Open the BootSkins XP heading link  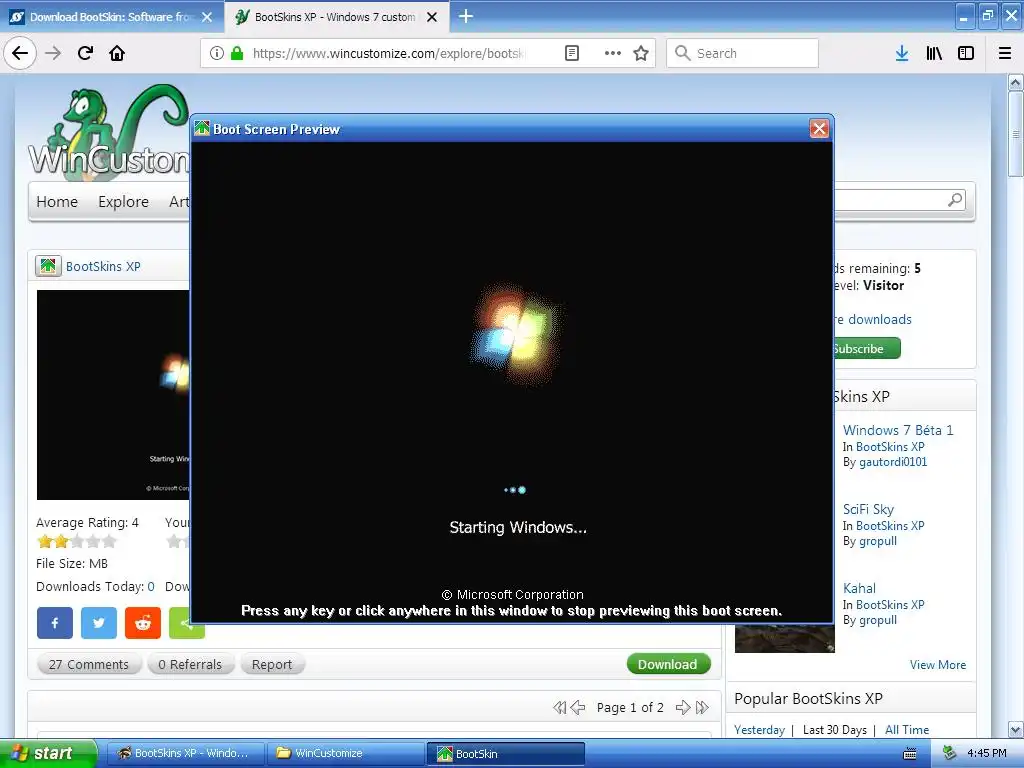(x=103, y=266)
